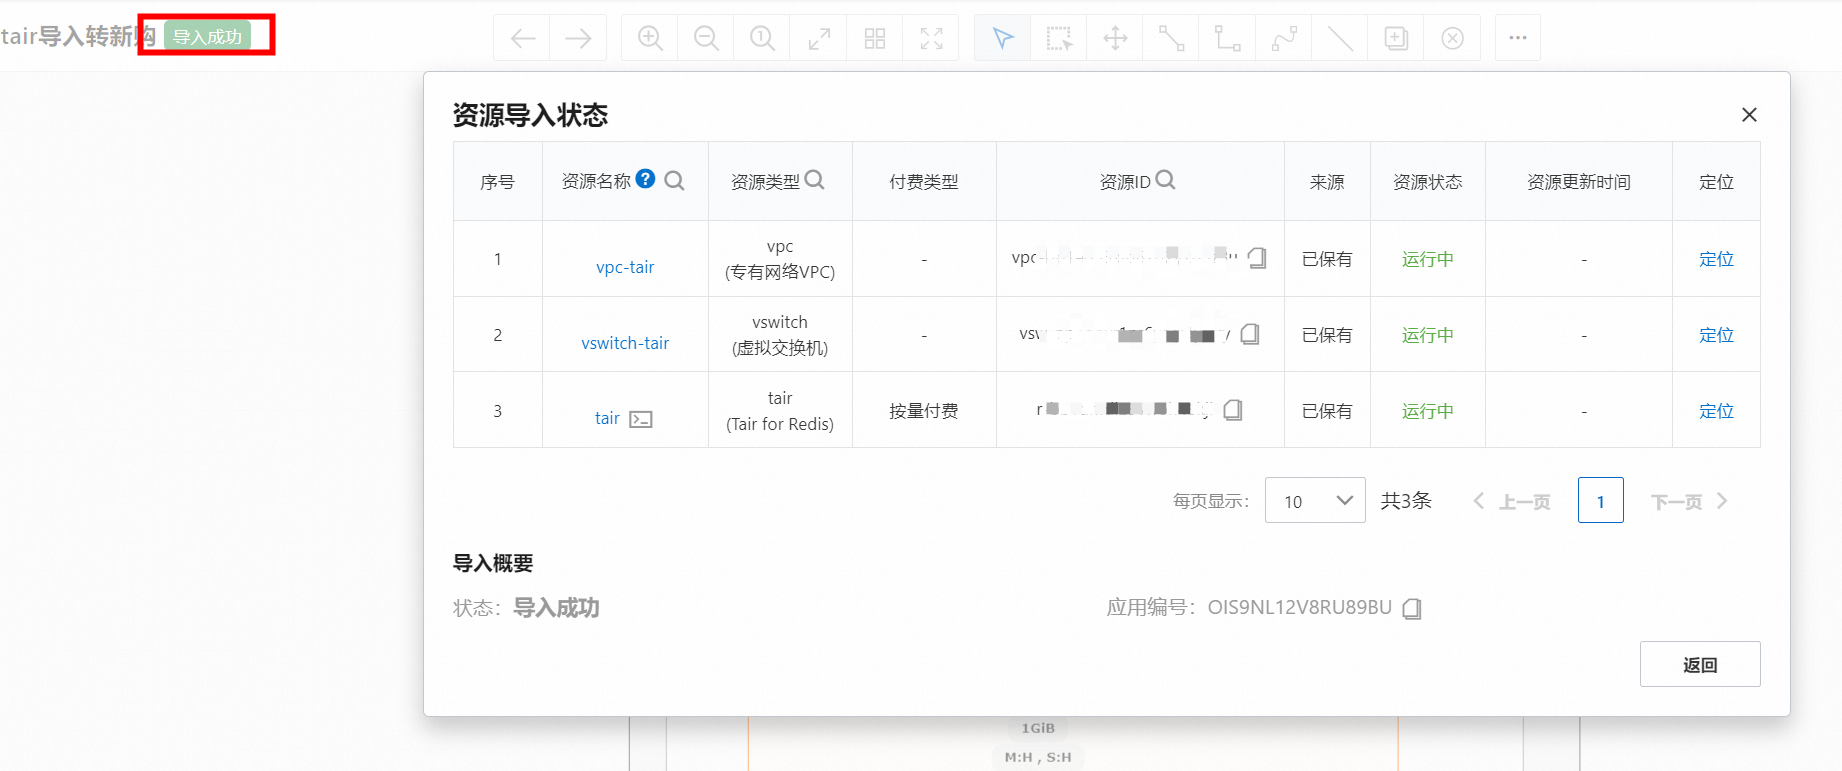Viewport: 1842px width, 771px height.
Task: Open the four-squares grid layout icon
Action: (875, 38)
